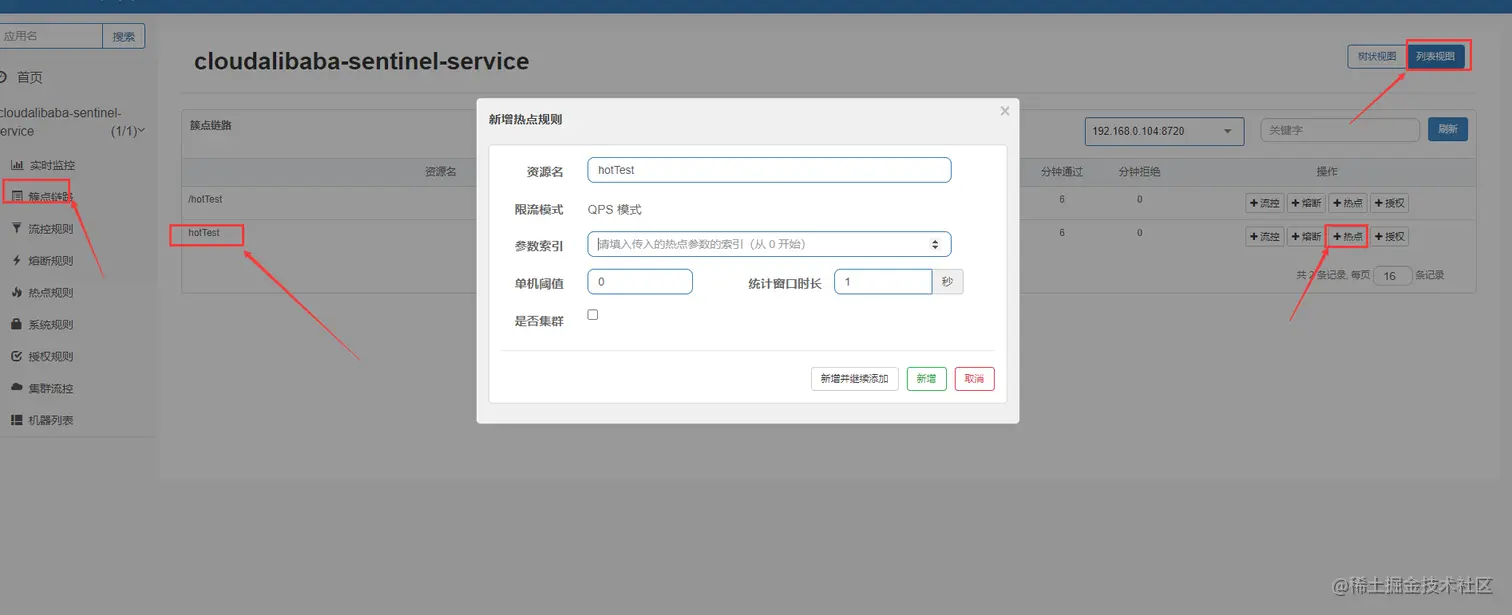Open the 192.168.0.104:8720 machine dropdown

(1164, 131)
